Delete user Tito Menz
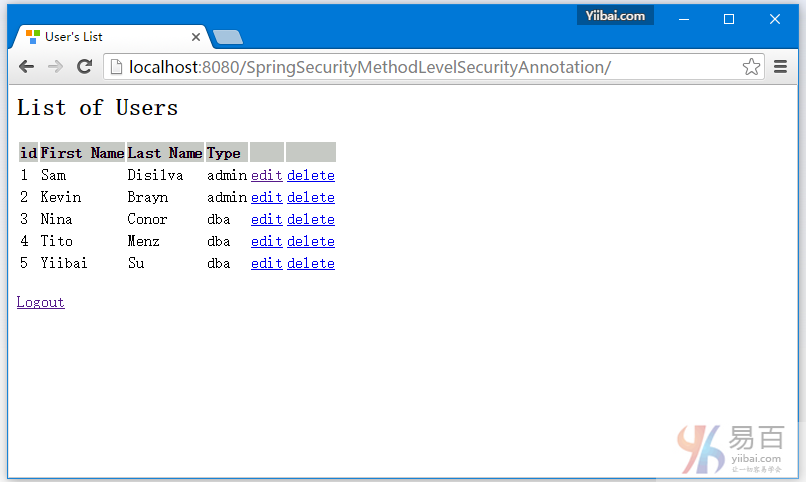 (311, 242)
